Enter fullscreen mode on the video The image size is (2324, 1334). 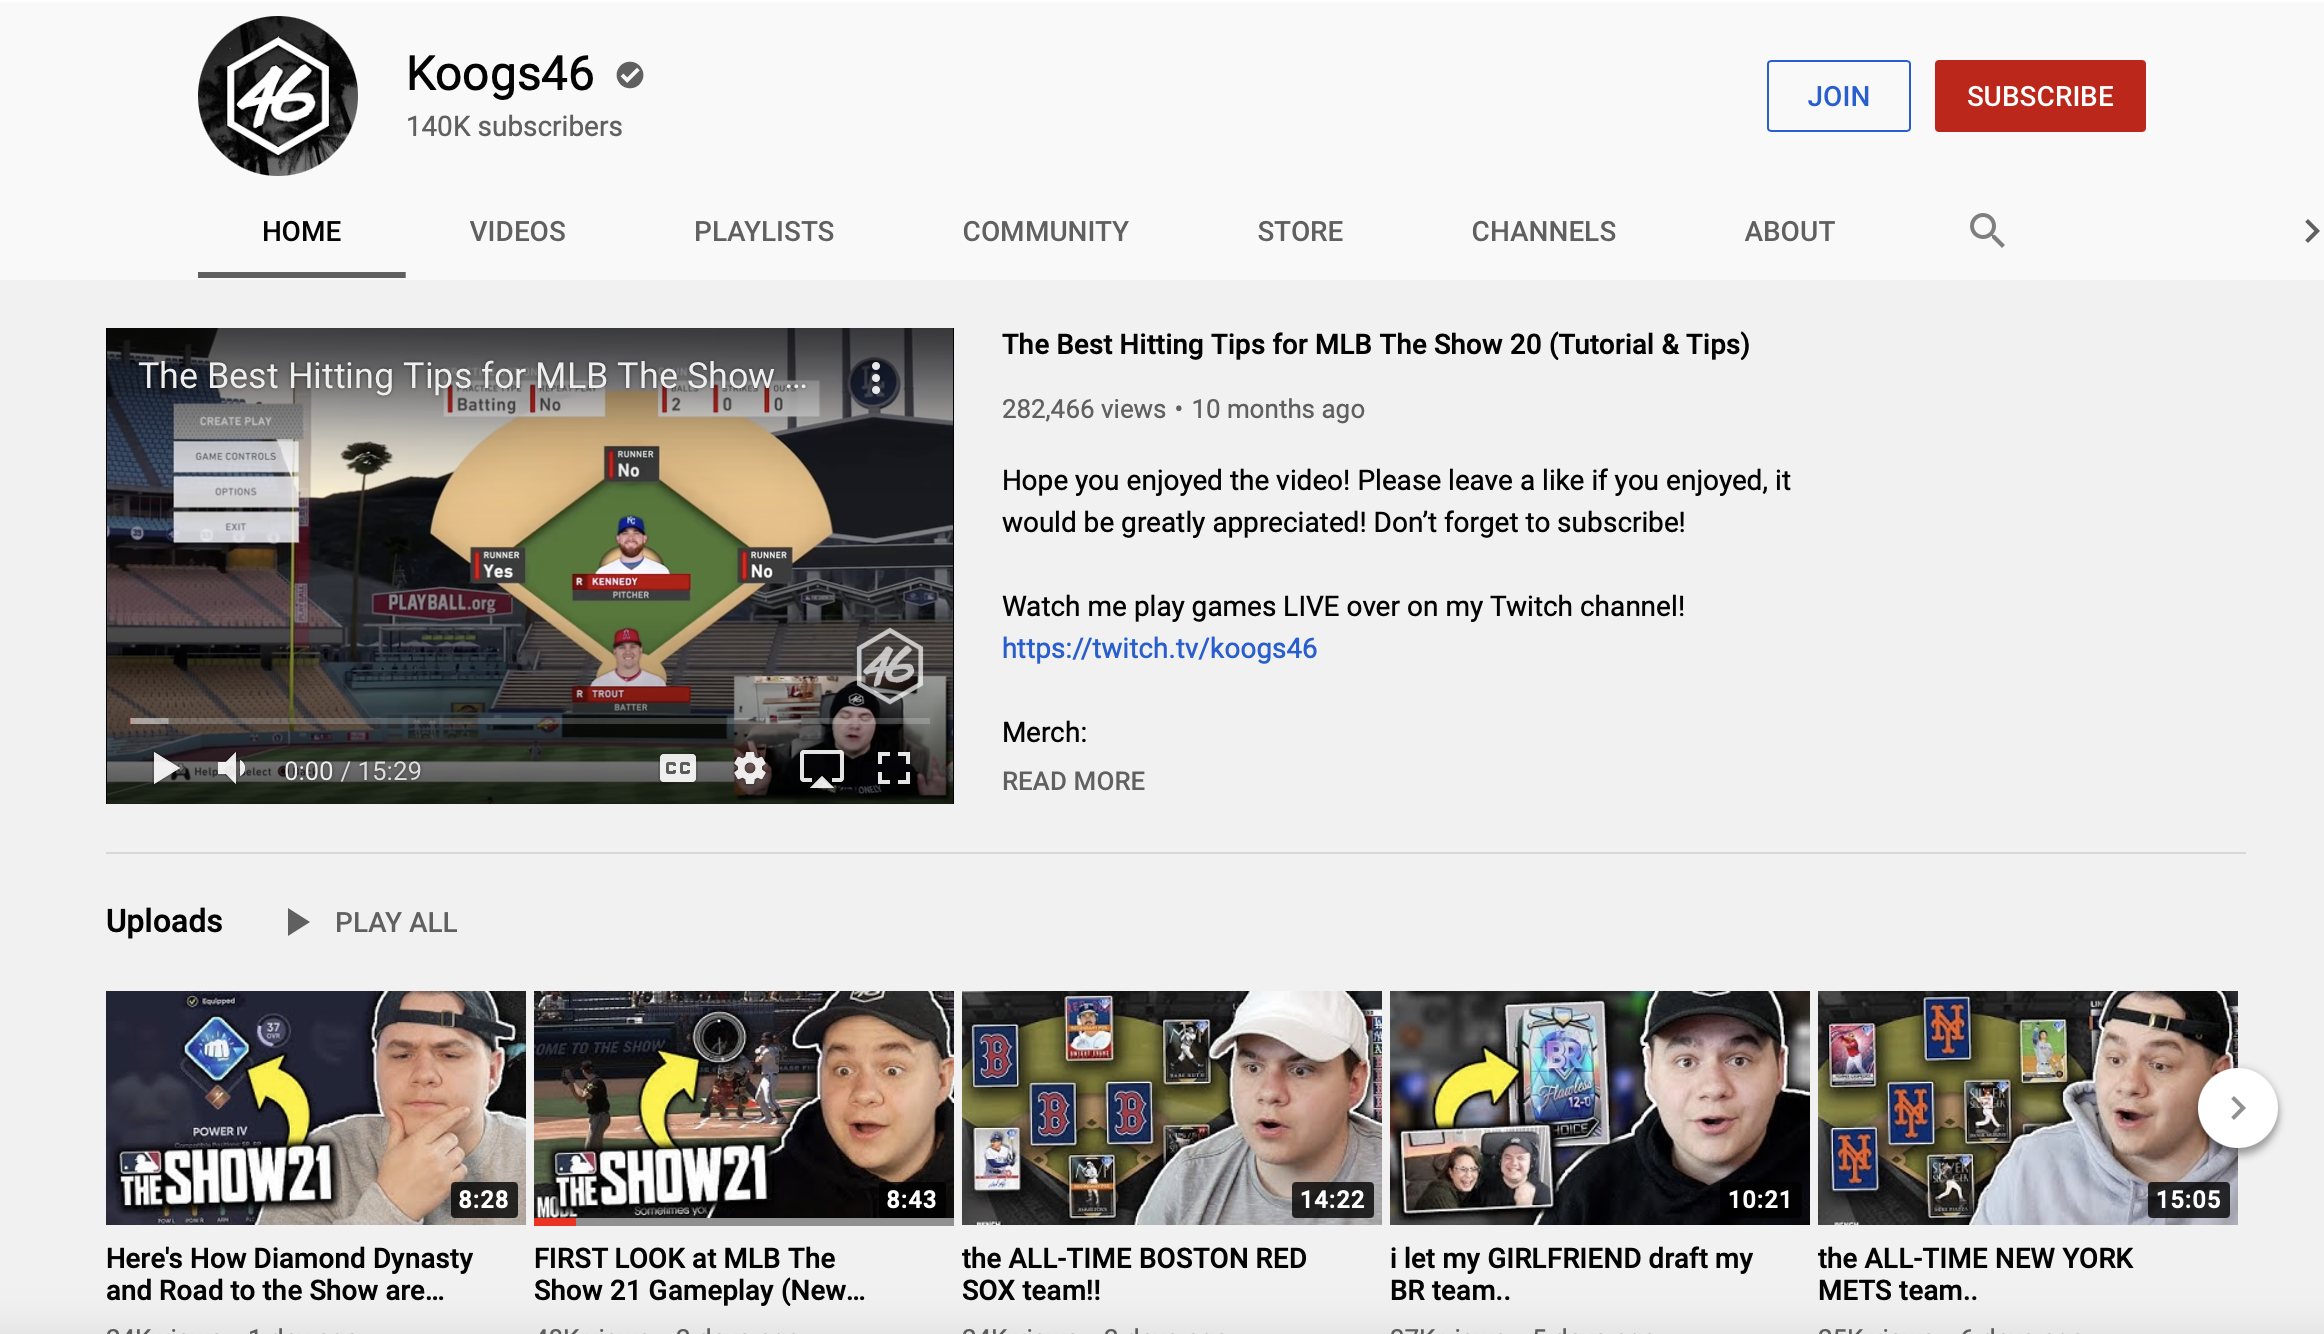tap(894, 768)
